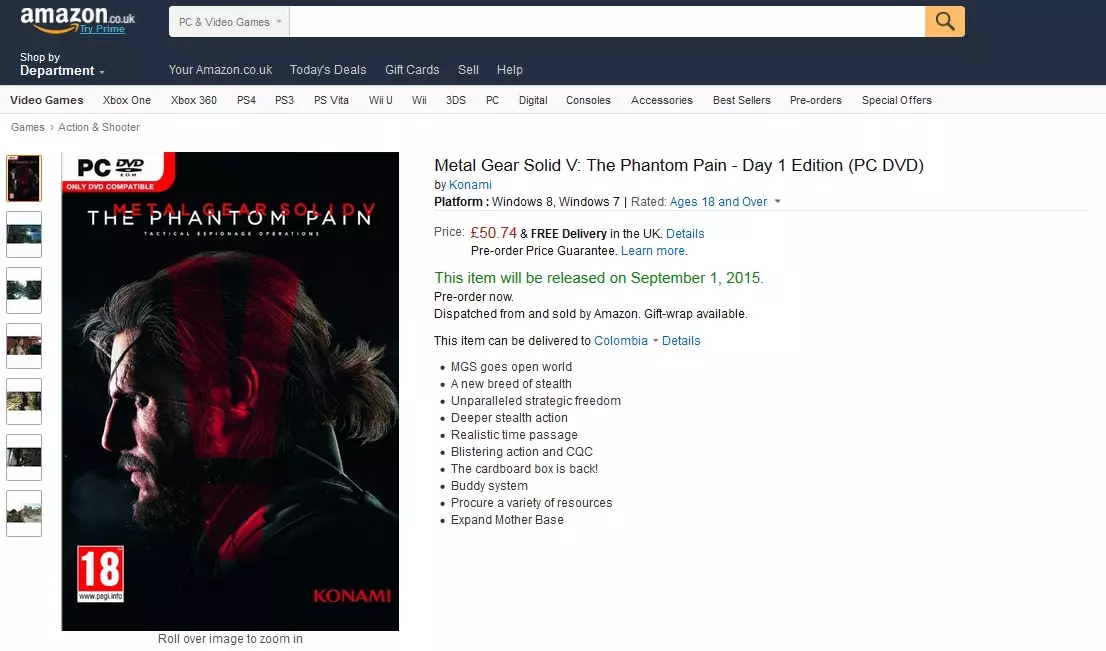
Task: Go to the PS4 category tab
Action: coord(246,100)
